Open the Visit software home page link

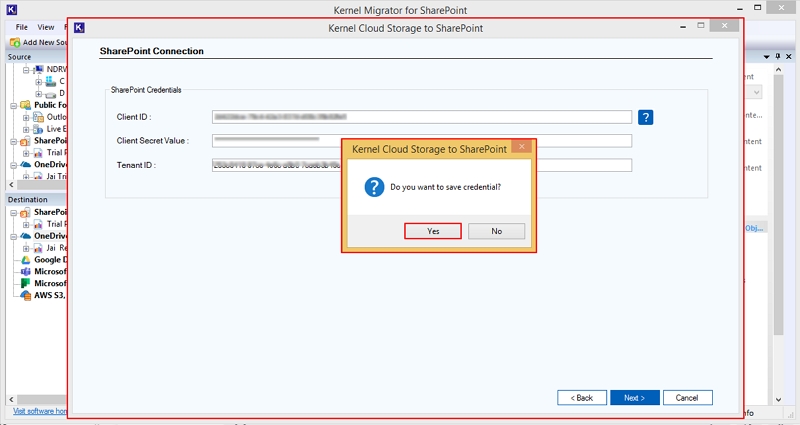click(x=40, y=411)
